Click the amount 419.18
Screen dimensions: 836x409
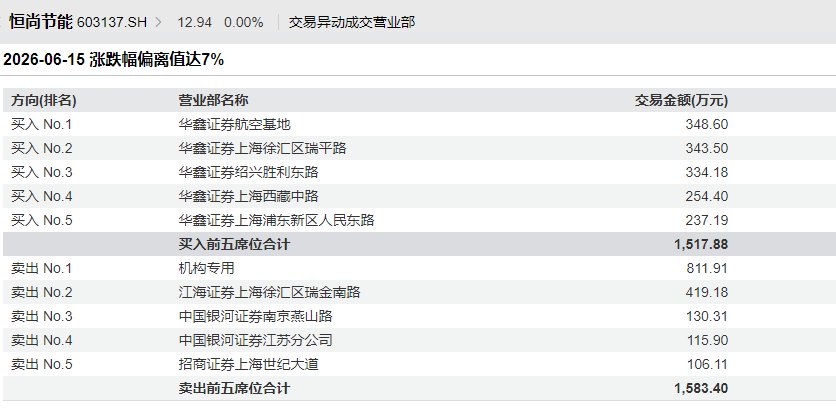pyautogui.click(x=706, y=292)
